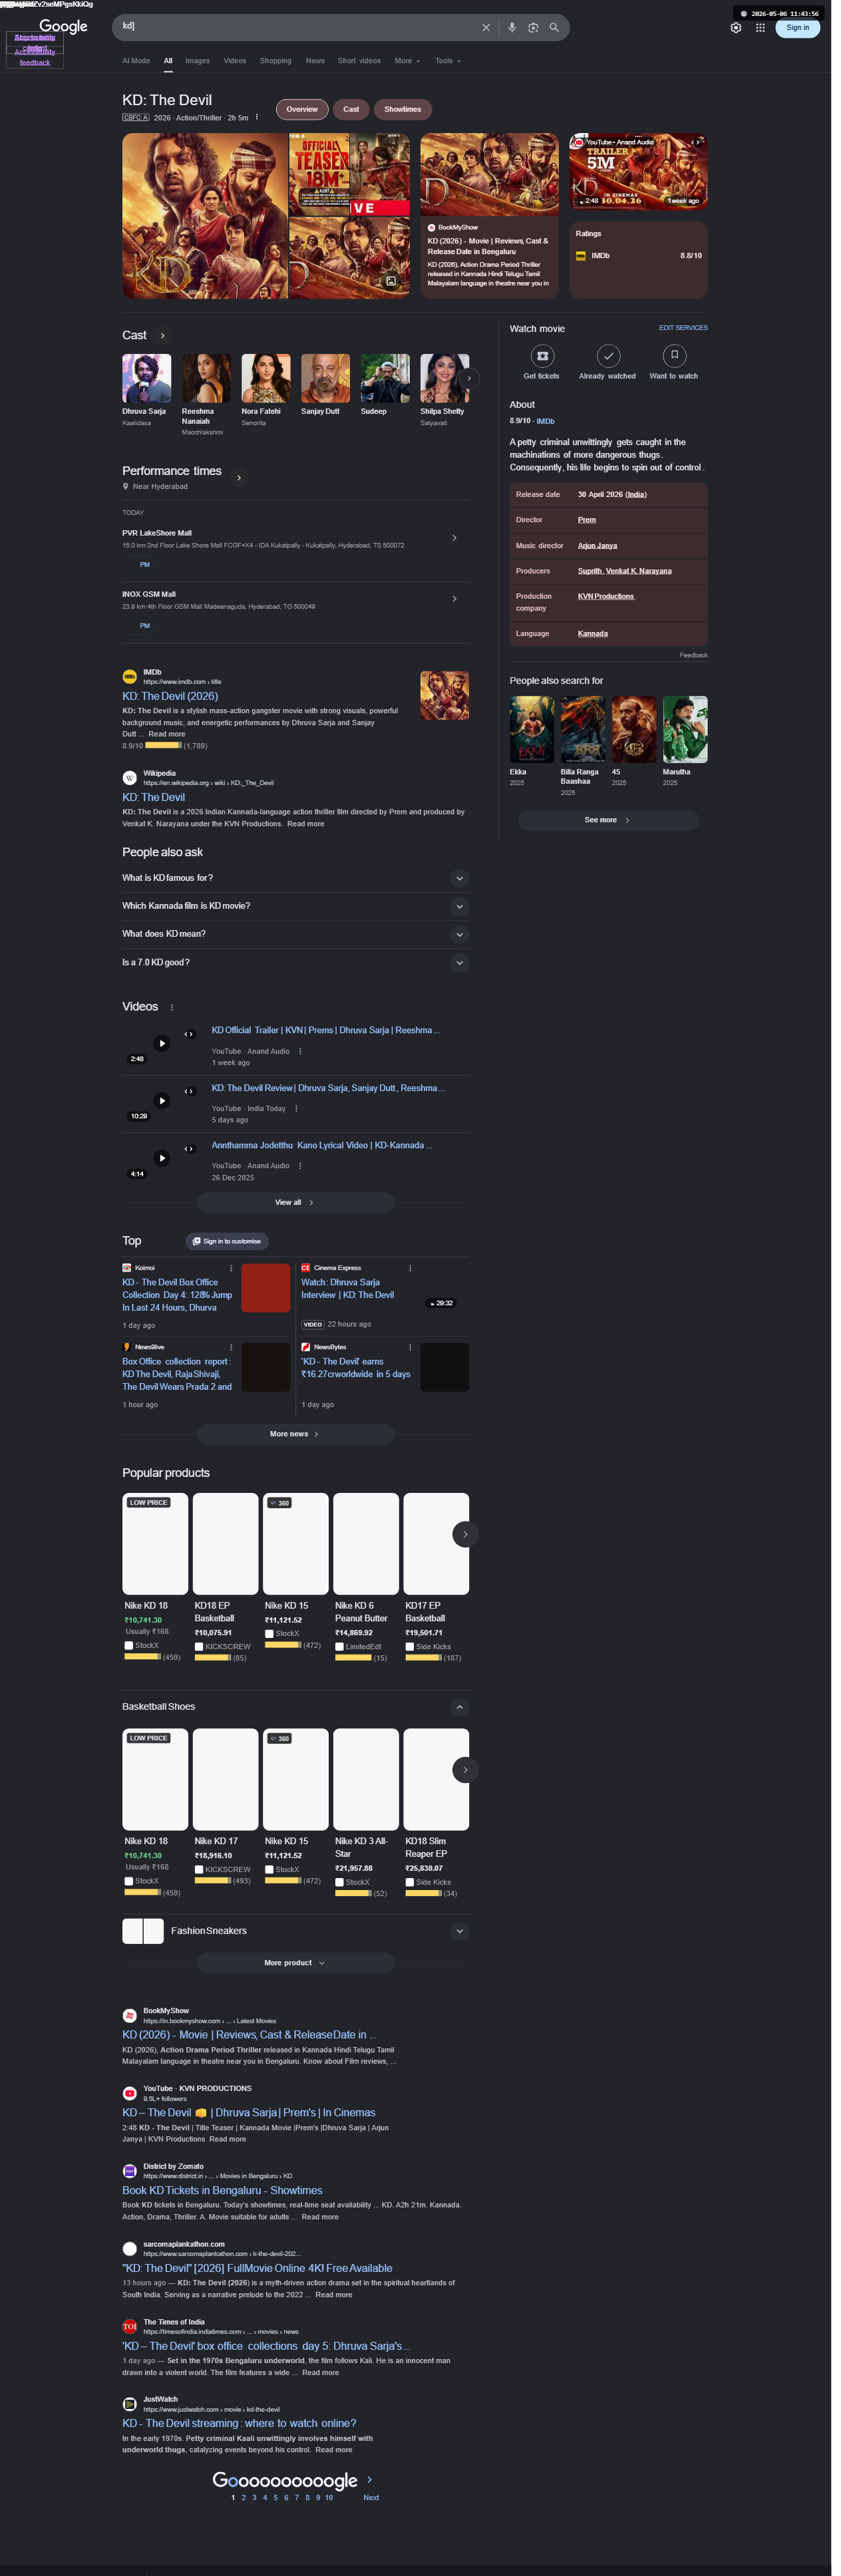
Task: Expand the Fashion Sneakers section
Action: click(x=459, y=1931)
